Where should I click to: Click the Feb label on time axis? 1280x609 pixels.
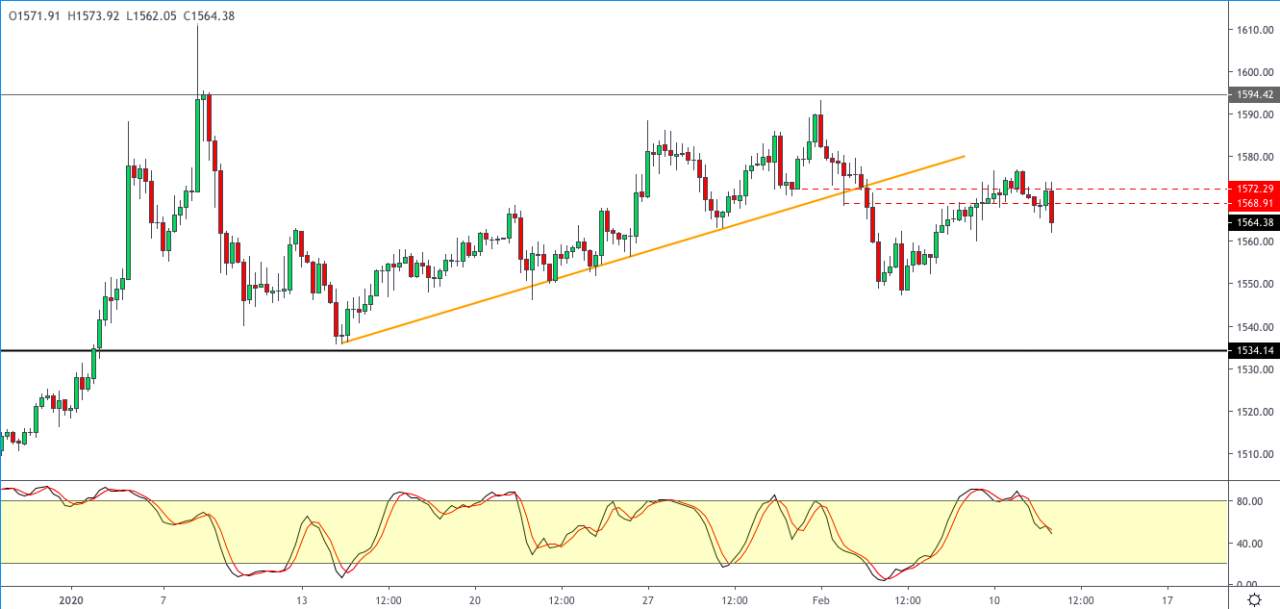(x=821, y=600)
